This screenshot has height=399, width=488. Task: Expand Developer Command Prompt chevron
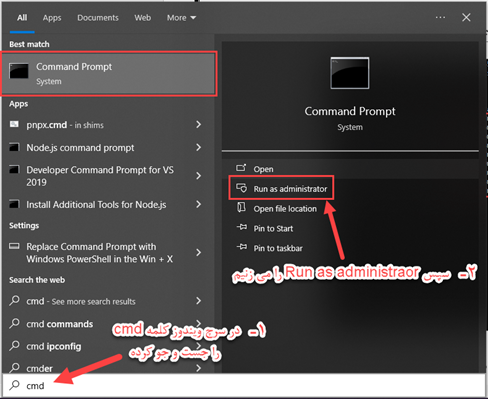[x=199, y=176]
